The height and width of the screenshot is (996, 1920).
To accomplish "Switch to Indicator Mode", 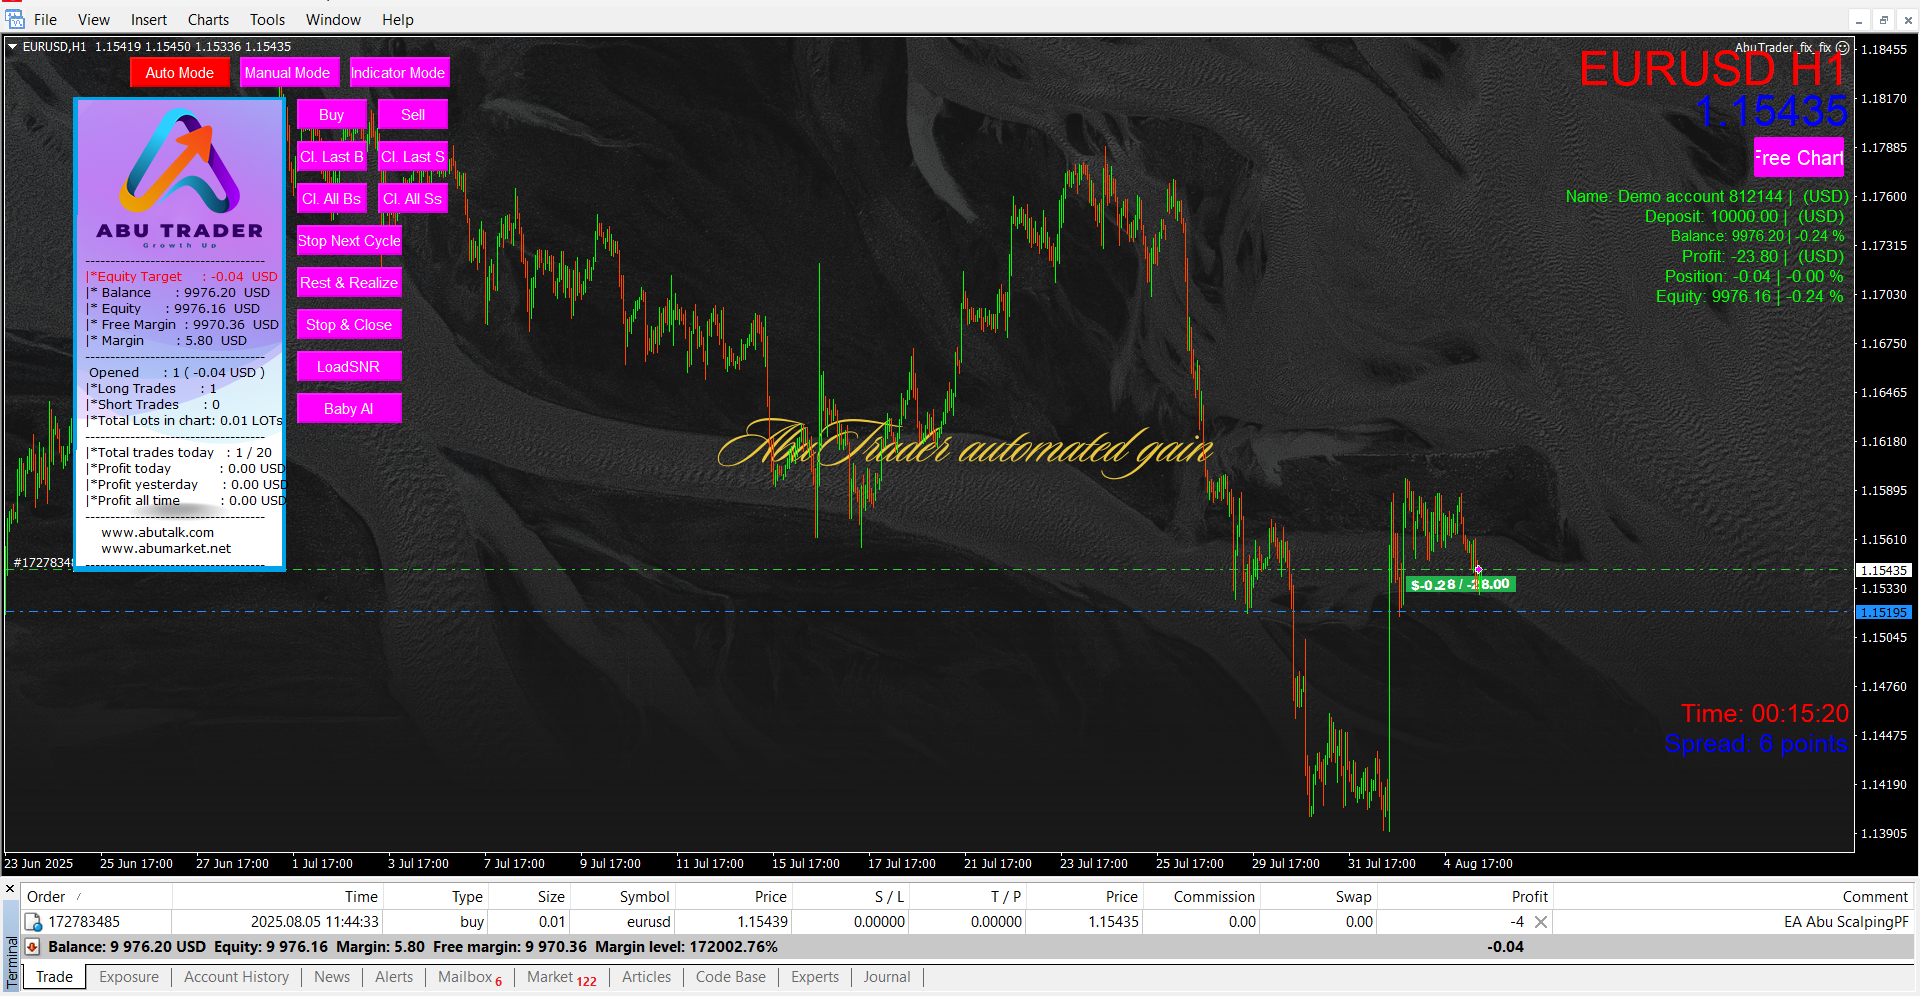I will 397,73.
